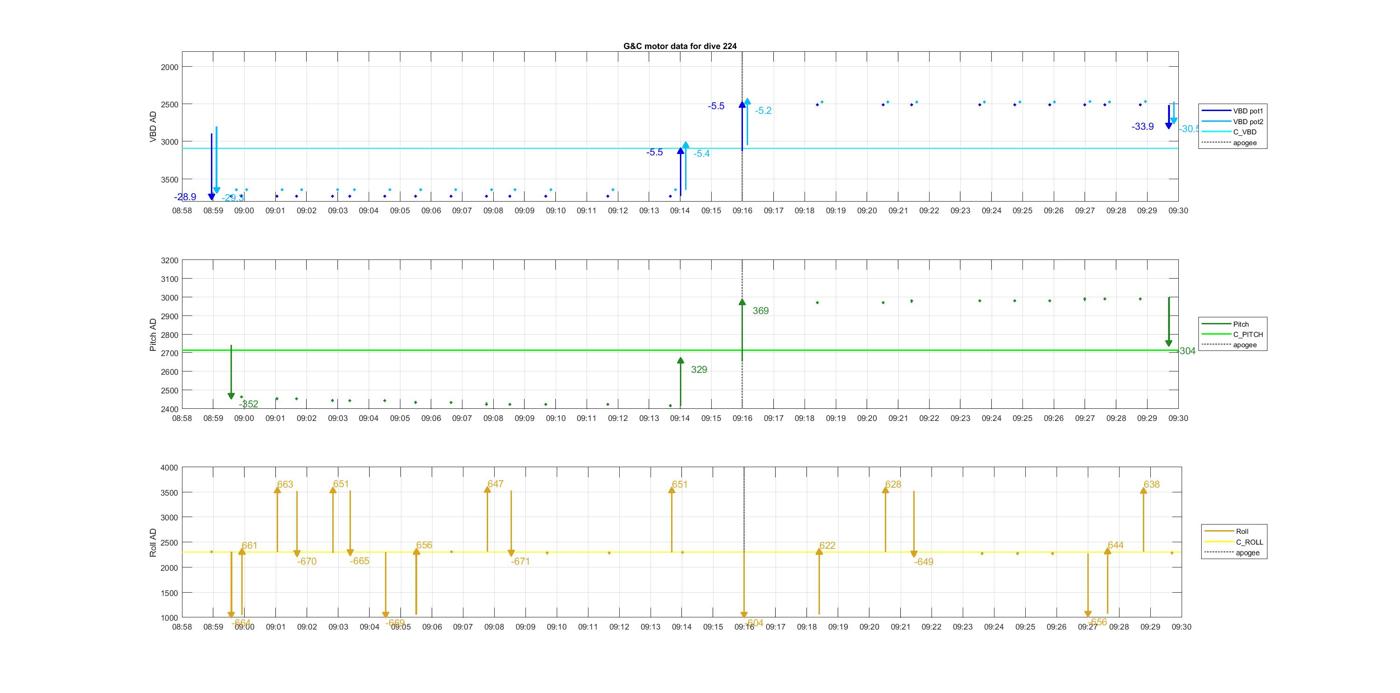Click the "08:58" time tick under Roll plot
This screenshot has height=693, width=1400.
click(x=182, y=627)
